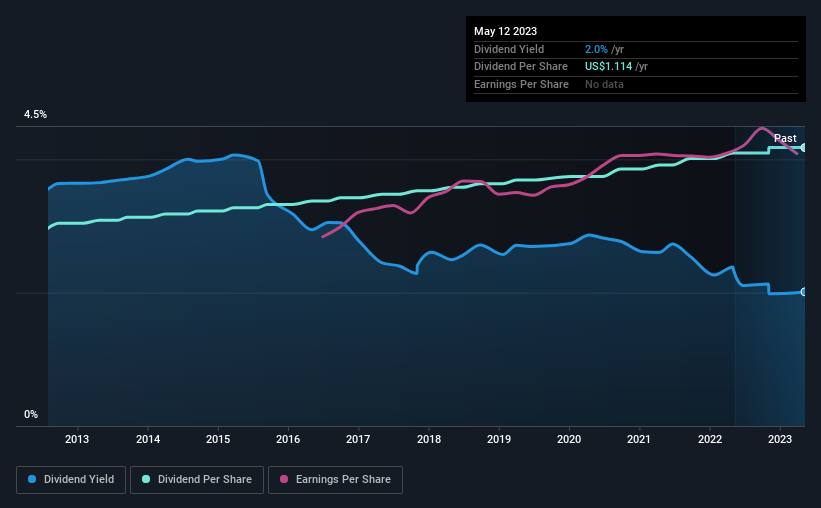This screenshot has width=821, height=508.
Task: Click the 2023 year label on the axis
Action: coord(780,439)
